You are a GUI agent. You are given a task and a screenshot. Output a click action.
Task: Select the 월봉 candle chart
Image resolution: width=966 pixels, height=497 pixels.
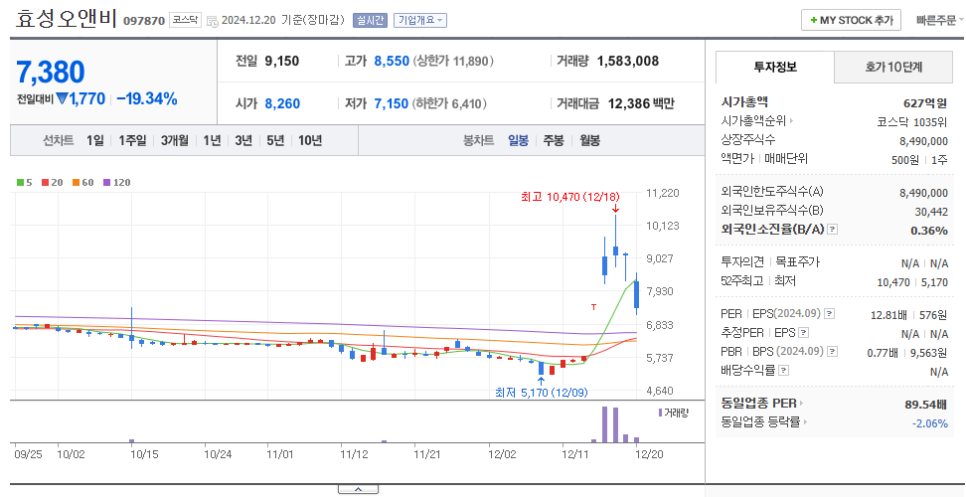point(590,140)
